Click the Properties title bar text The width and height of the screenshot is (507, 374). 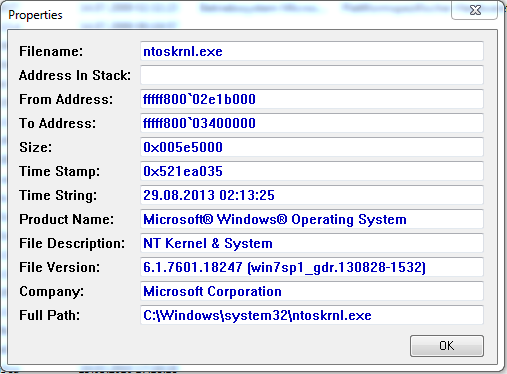pyautogui.click(x=35, y=15)
